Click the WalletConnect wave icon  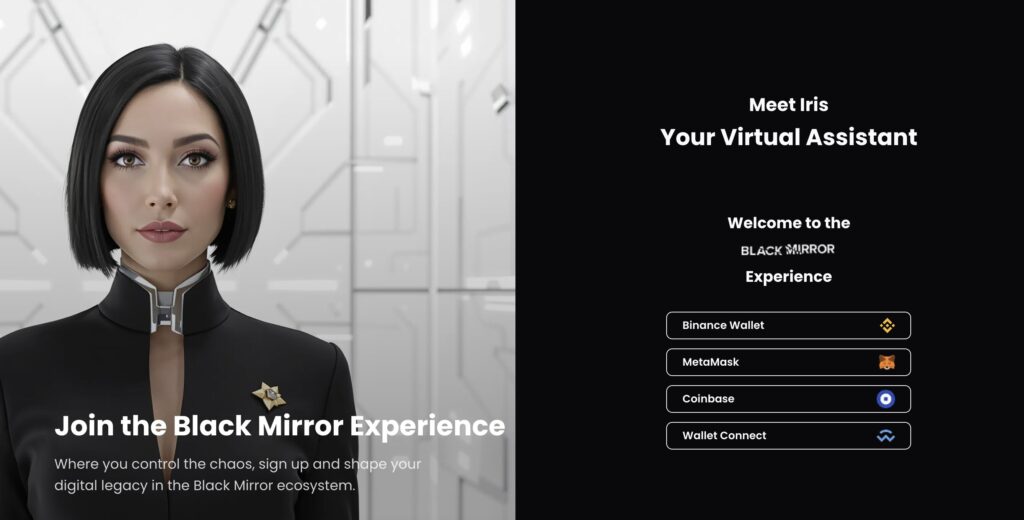(886, 436)
